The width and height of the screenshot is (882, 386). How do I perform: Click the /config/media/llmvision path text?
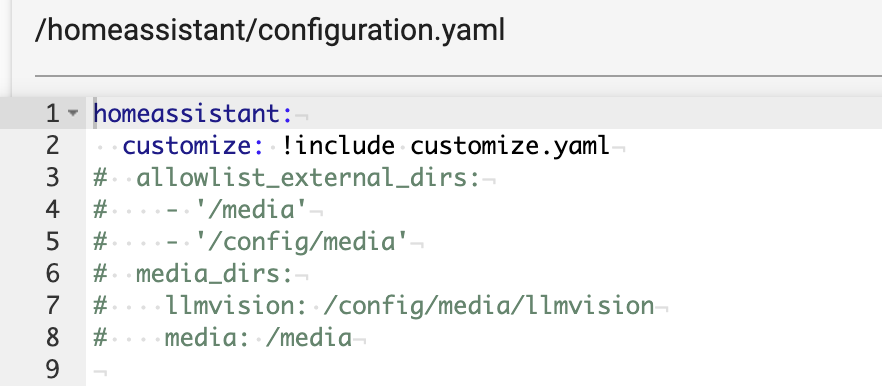click(489, 306)
